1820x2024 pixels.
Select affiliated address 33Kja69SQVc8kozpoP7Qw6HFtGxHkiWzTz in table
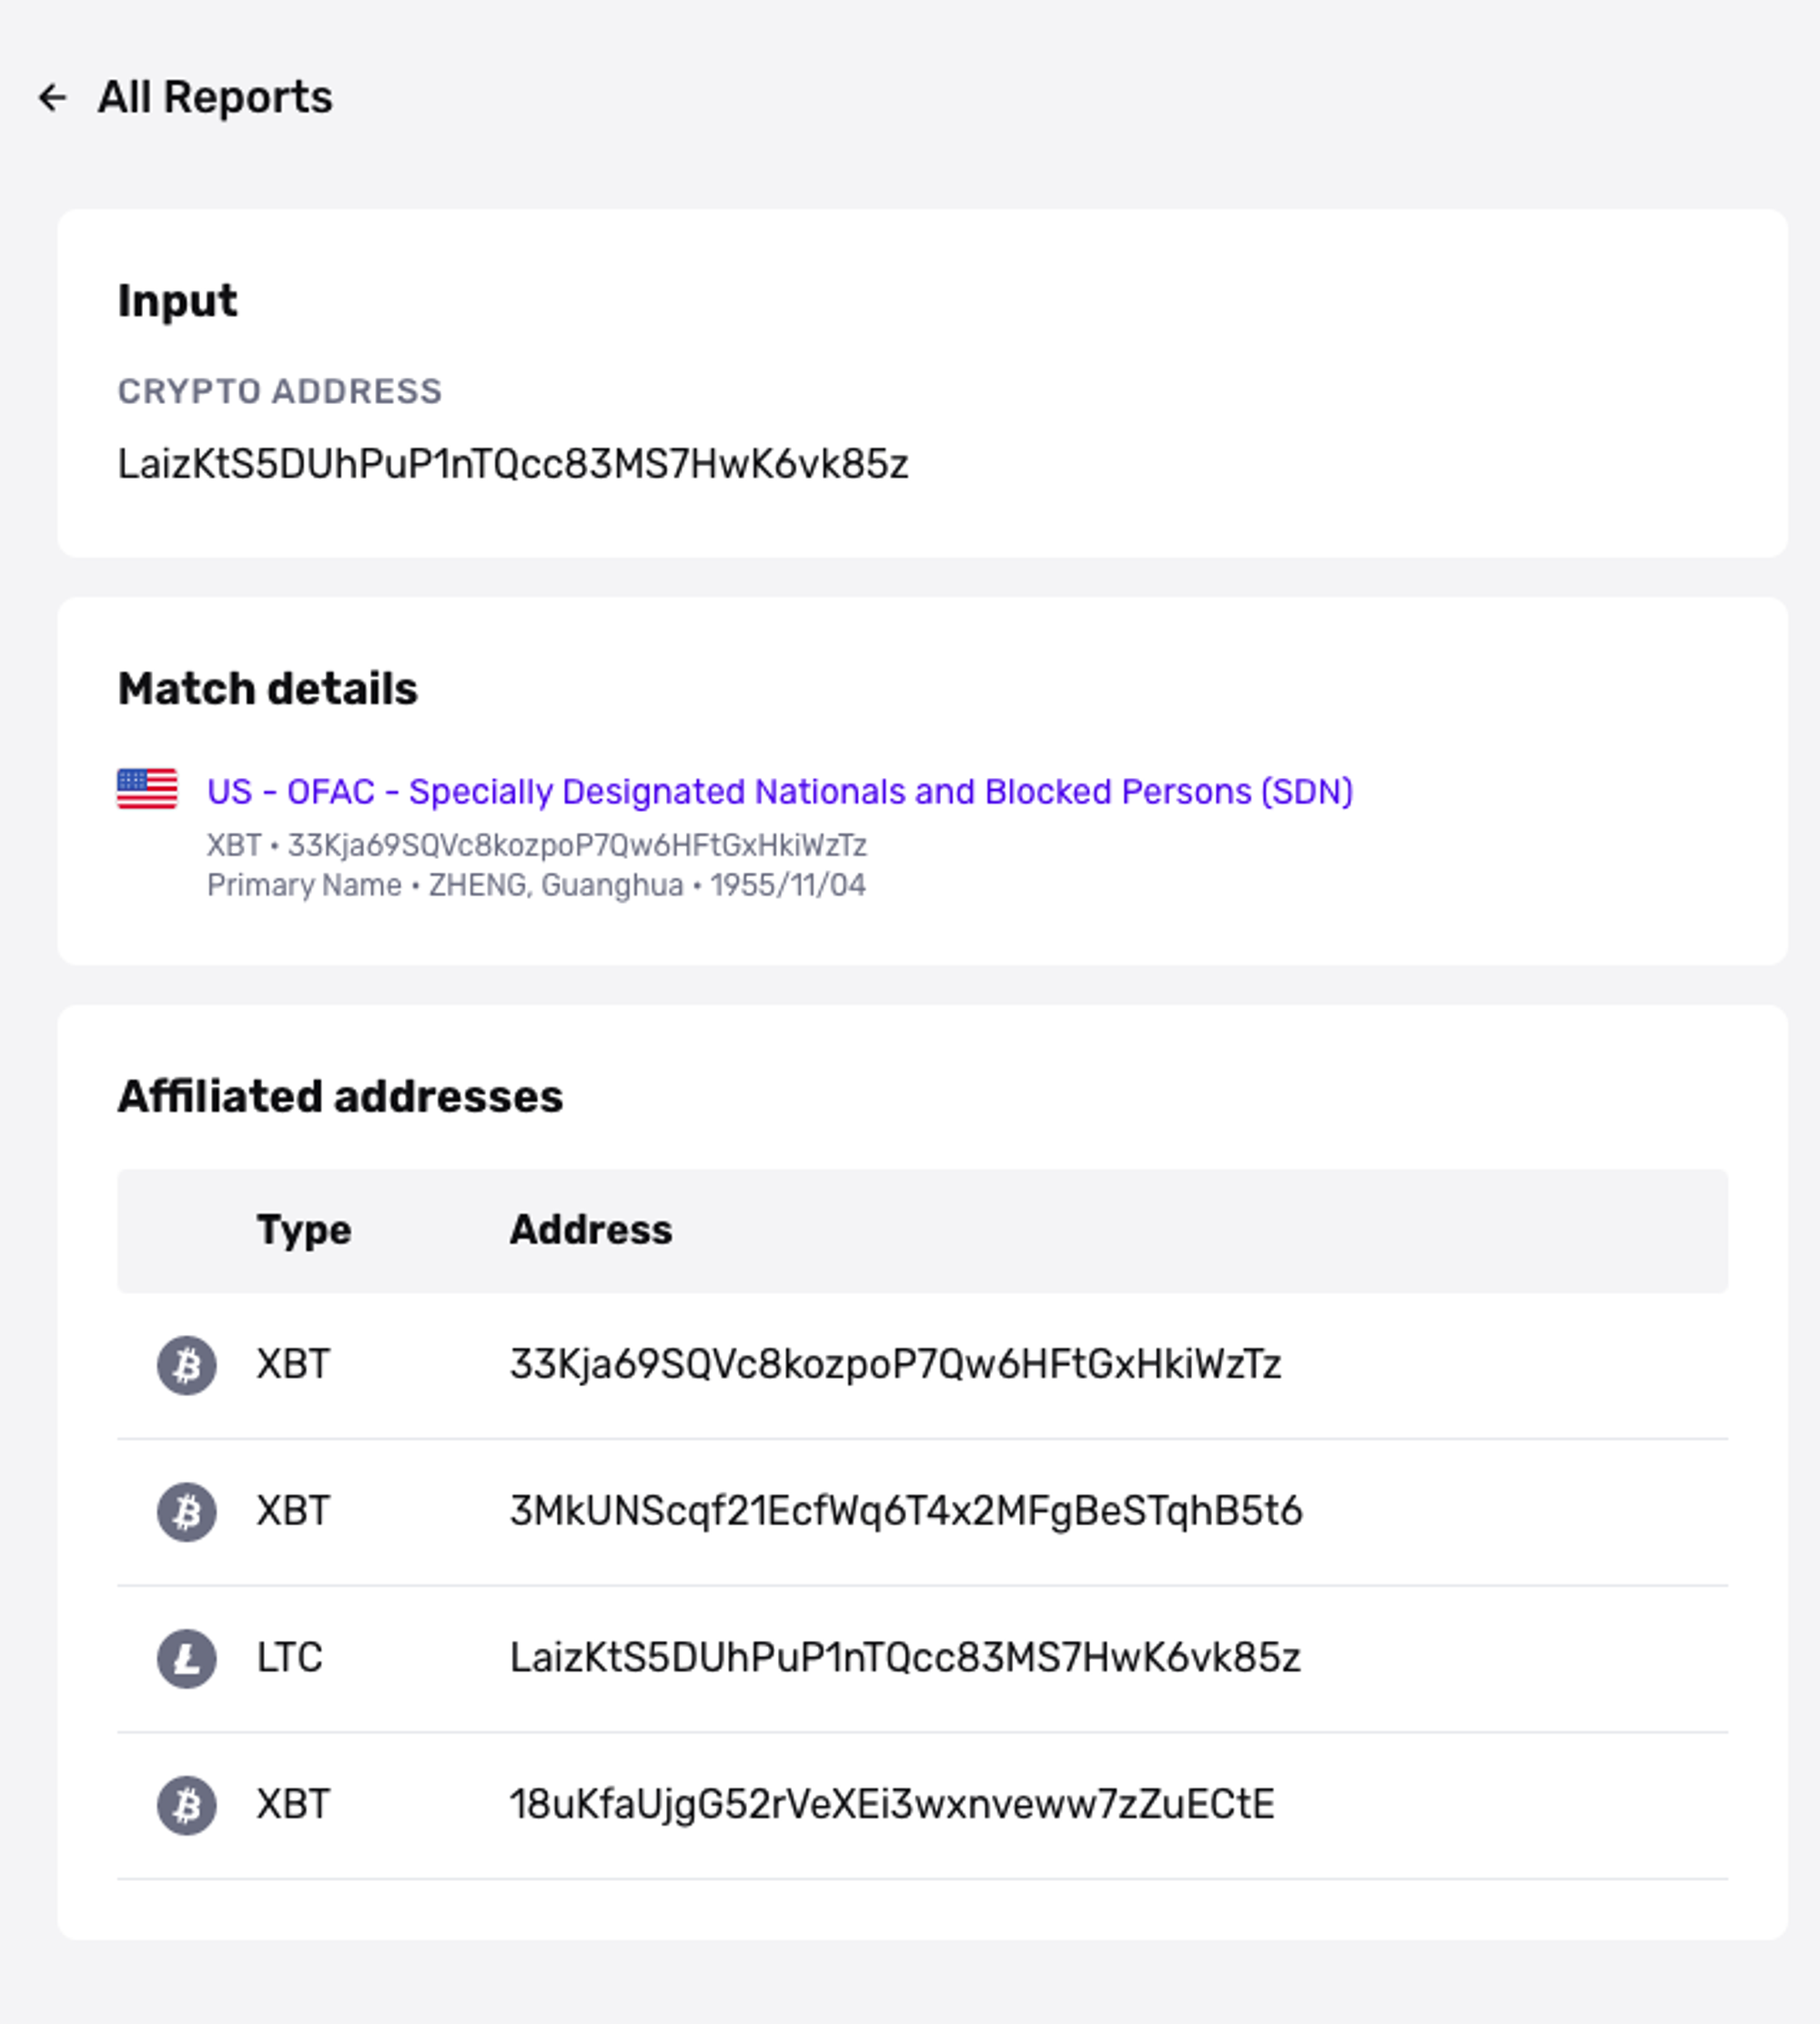[895, 1365]
